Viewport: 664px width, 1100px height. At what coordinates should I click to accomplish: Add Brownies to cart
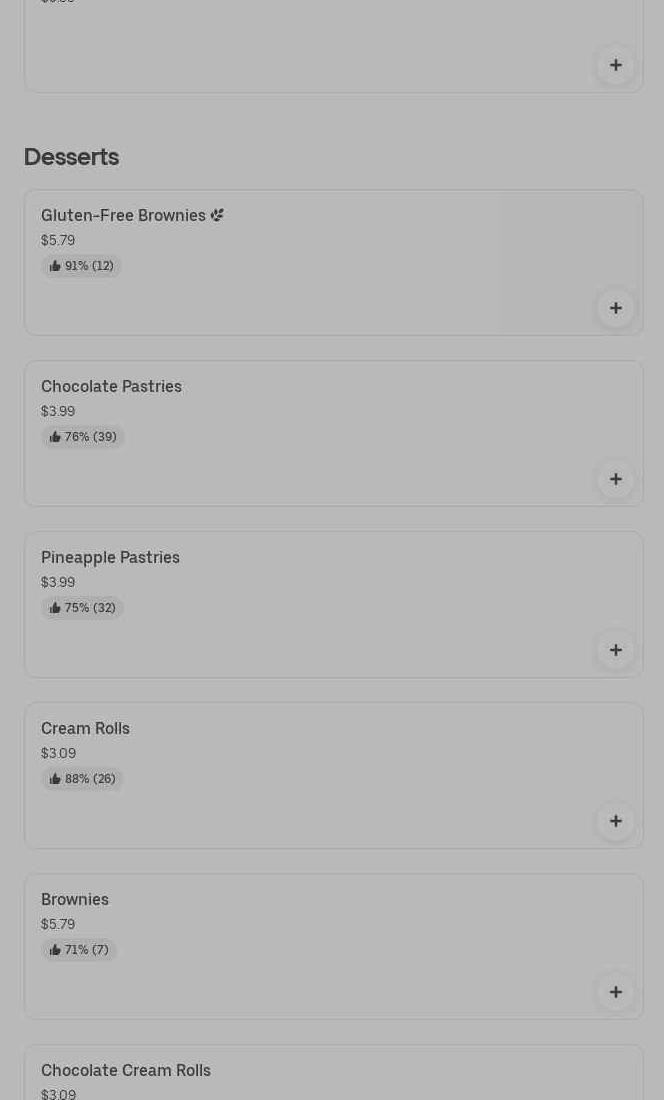pos(615,992)
